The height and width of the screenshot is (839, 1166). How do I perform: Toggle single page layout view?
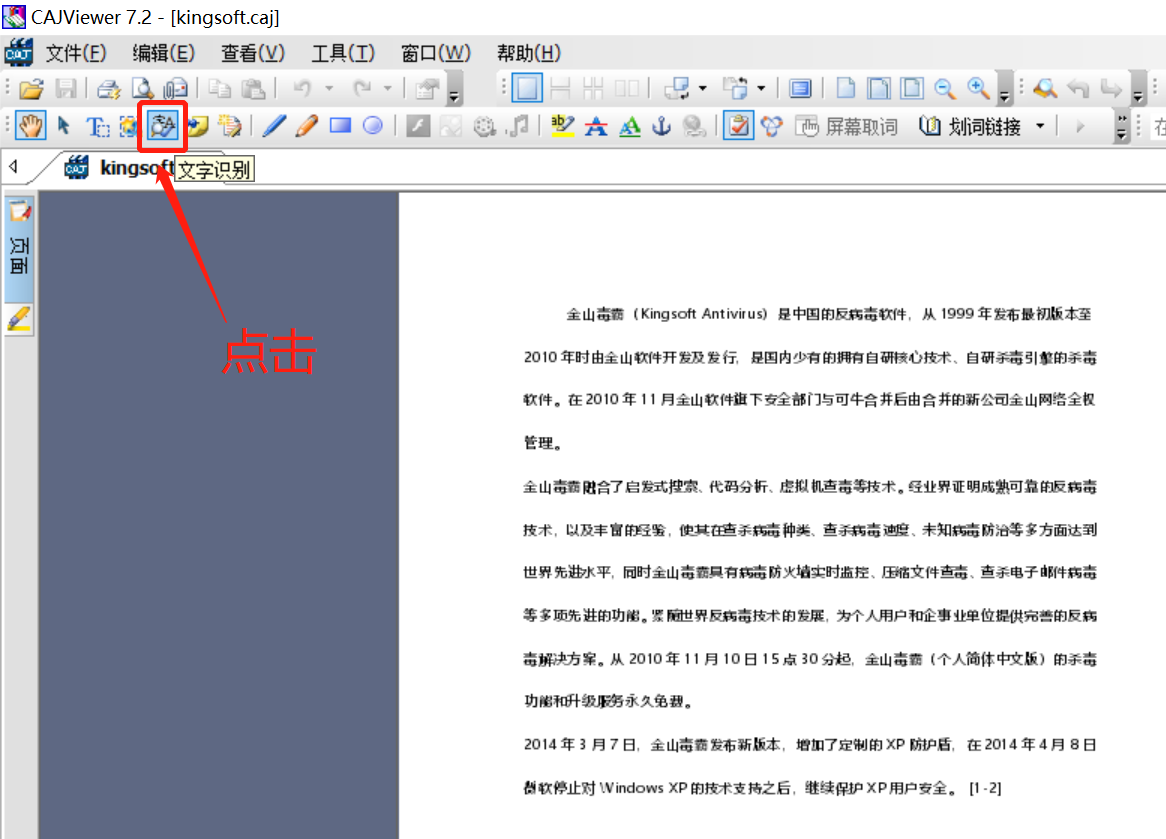click(526, 89)
